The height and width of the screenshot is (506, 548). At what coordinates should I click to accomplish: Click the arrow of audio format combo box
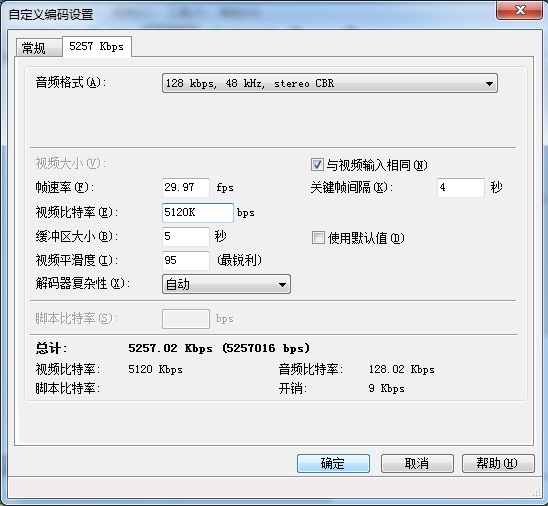pyautogui.click(x=489, y=84)
